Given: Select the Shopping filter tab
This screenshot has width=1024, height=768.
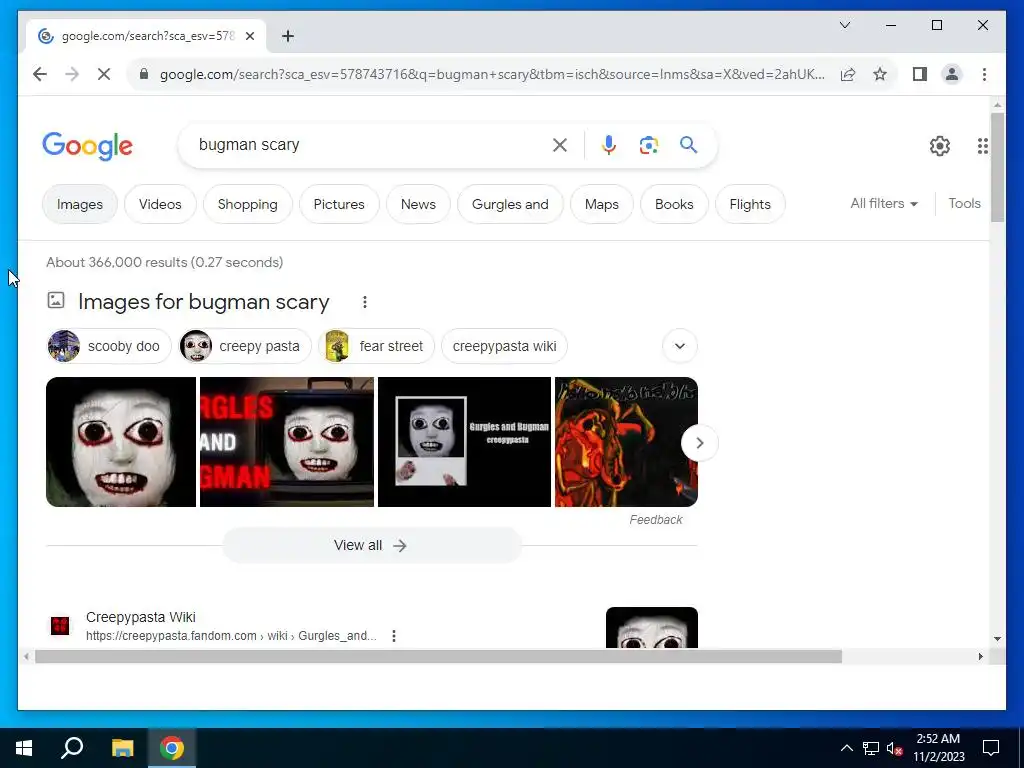Looking at the screenshot, I should (248, 204).
